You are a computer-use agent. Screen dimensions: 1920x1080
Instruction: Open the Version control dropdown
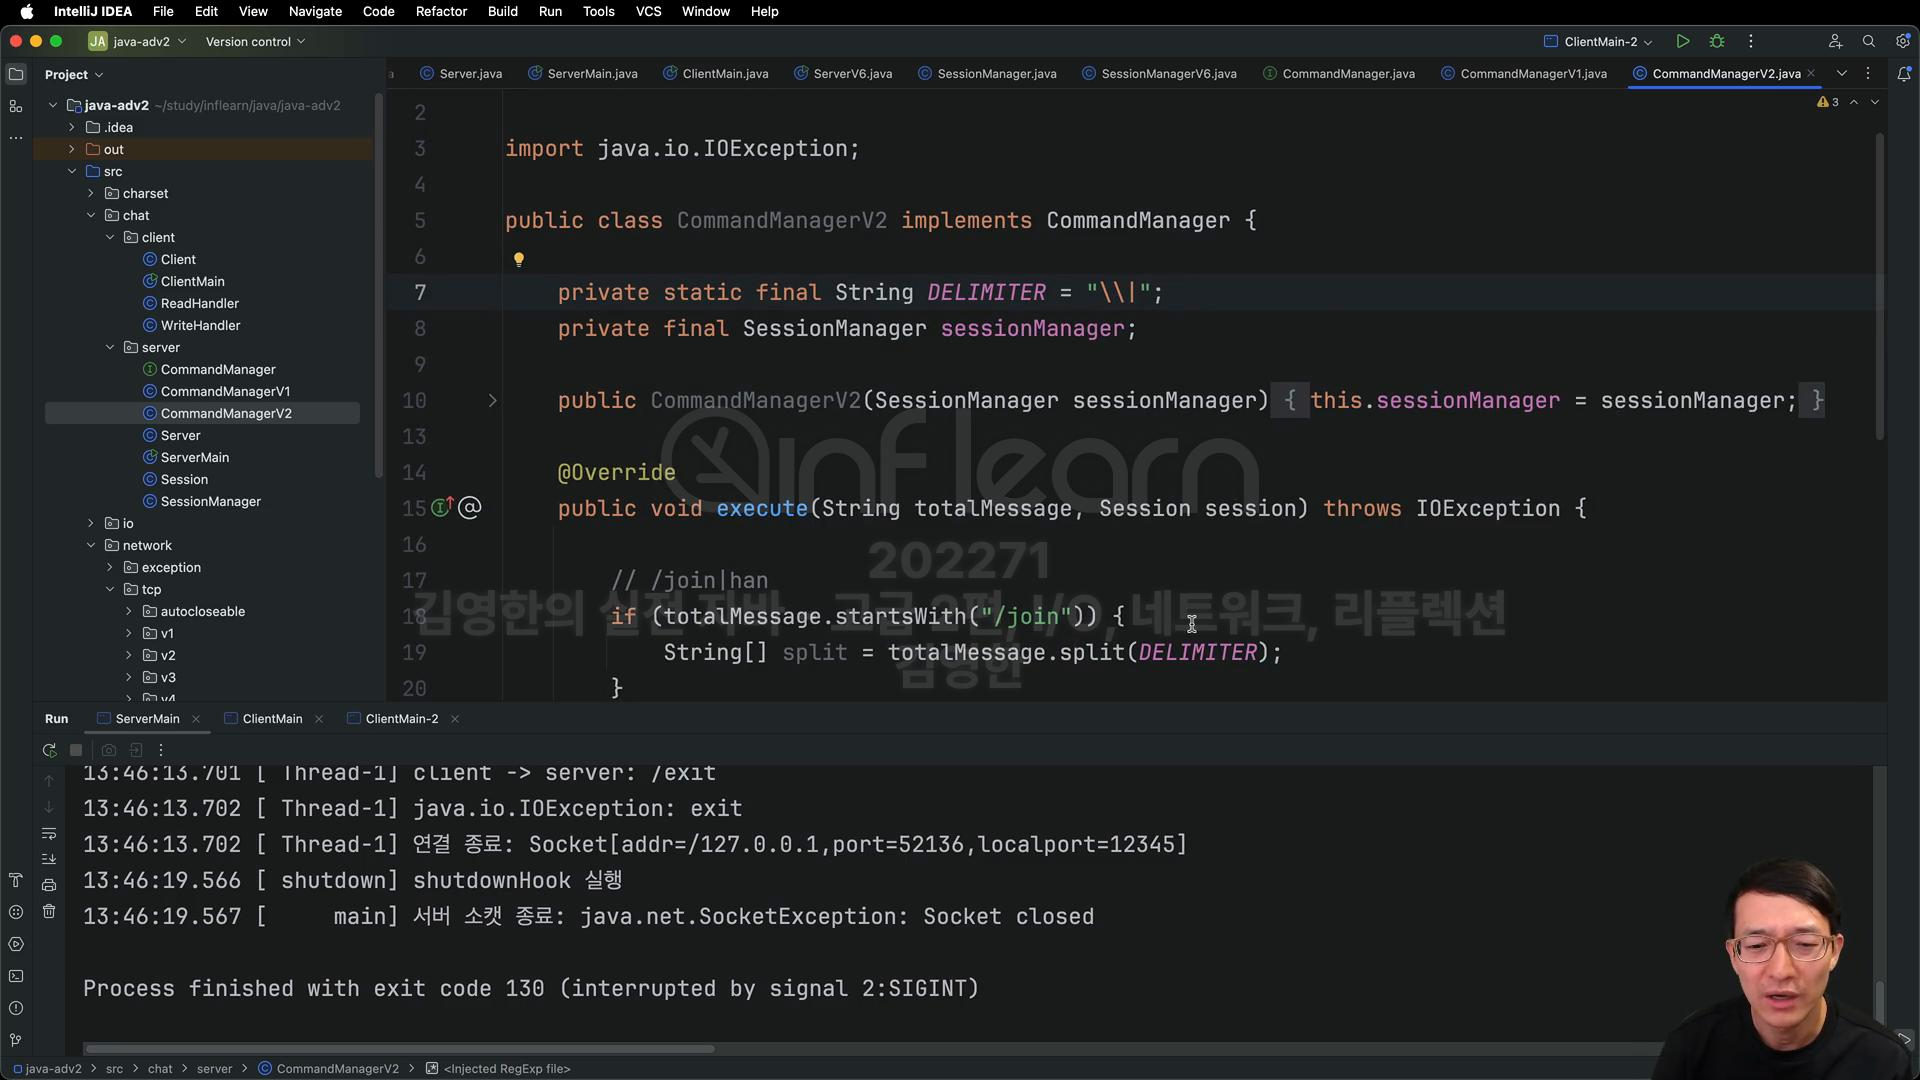(255, 41)
